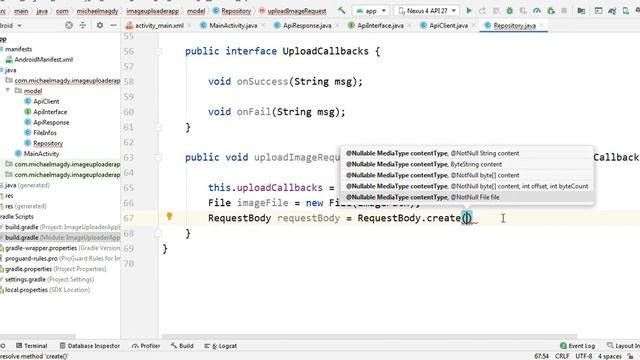Click the ApiInterface interface icon in tree
Image resolution: width=640 pixels, height=360 pixels.
pyautogui.click(x=28, y=111)
